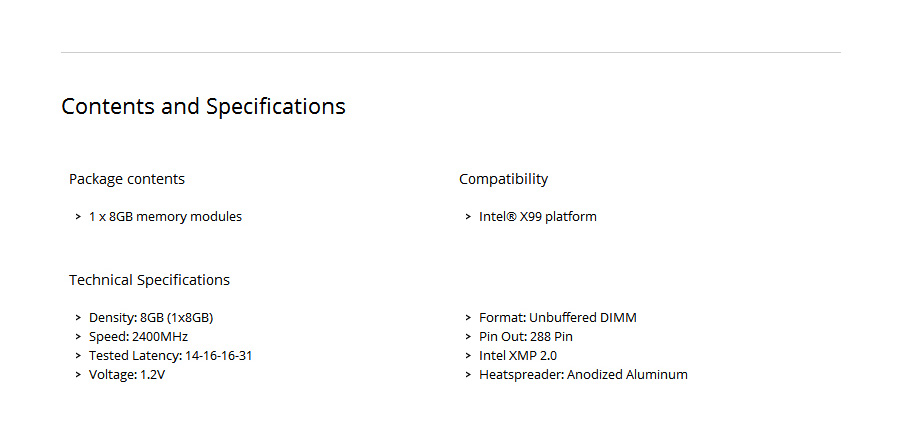The image size is (900, 429).
Task: Click the Density: 8GB (1x8GB) line
Action: click(x=151, y=318)
